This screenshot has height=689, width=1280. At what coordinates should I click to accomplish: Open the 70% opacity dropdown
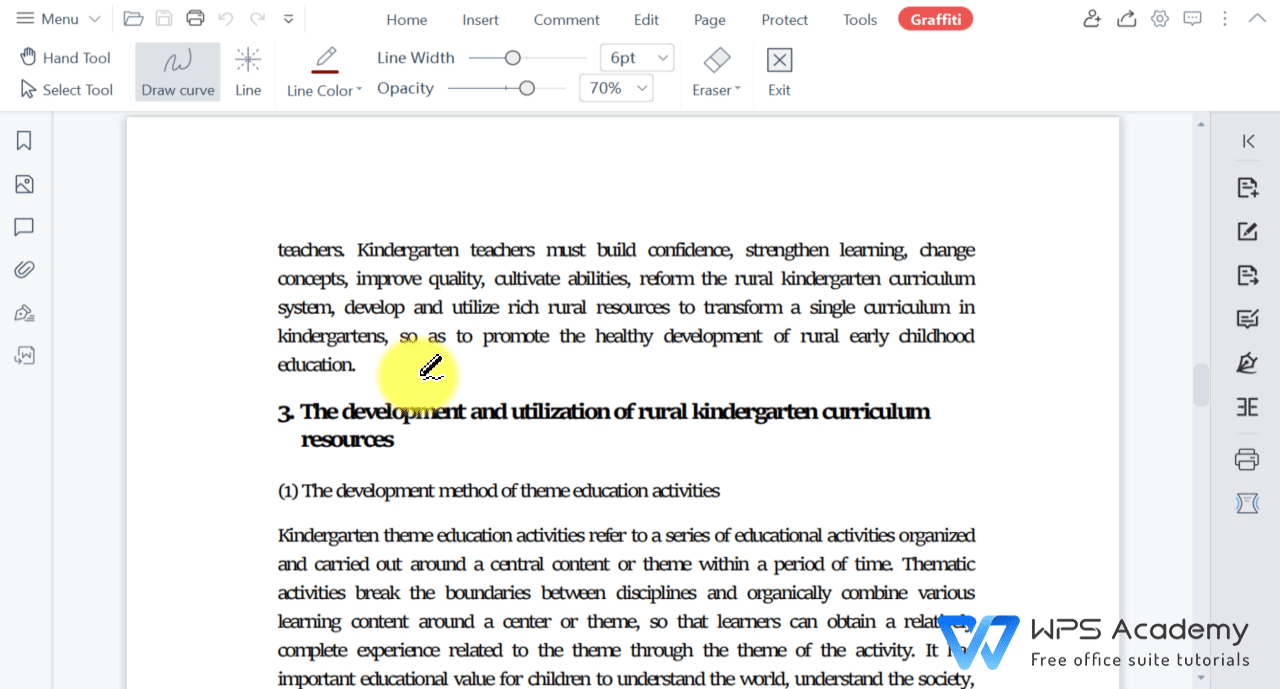click(x=615, y=88)
